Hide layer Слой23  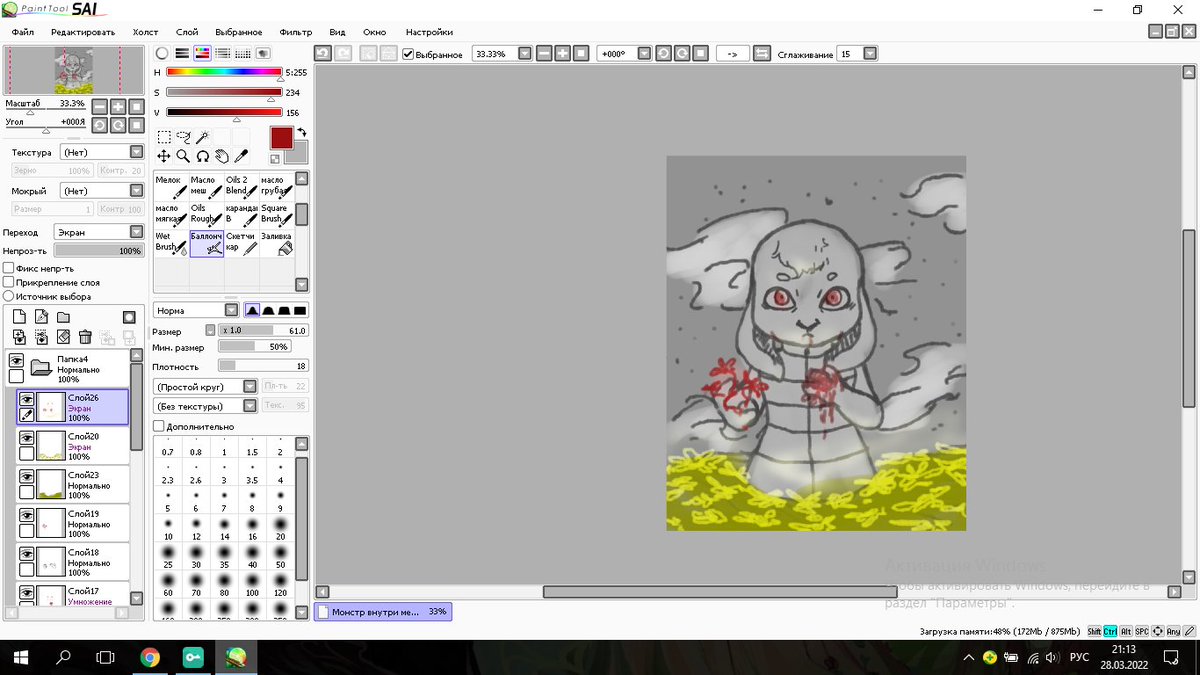click(27, 476)
